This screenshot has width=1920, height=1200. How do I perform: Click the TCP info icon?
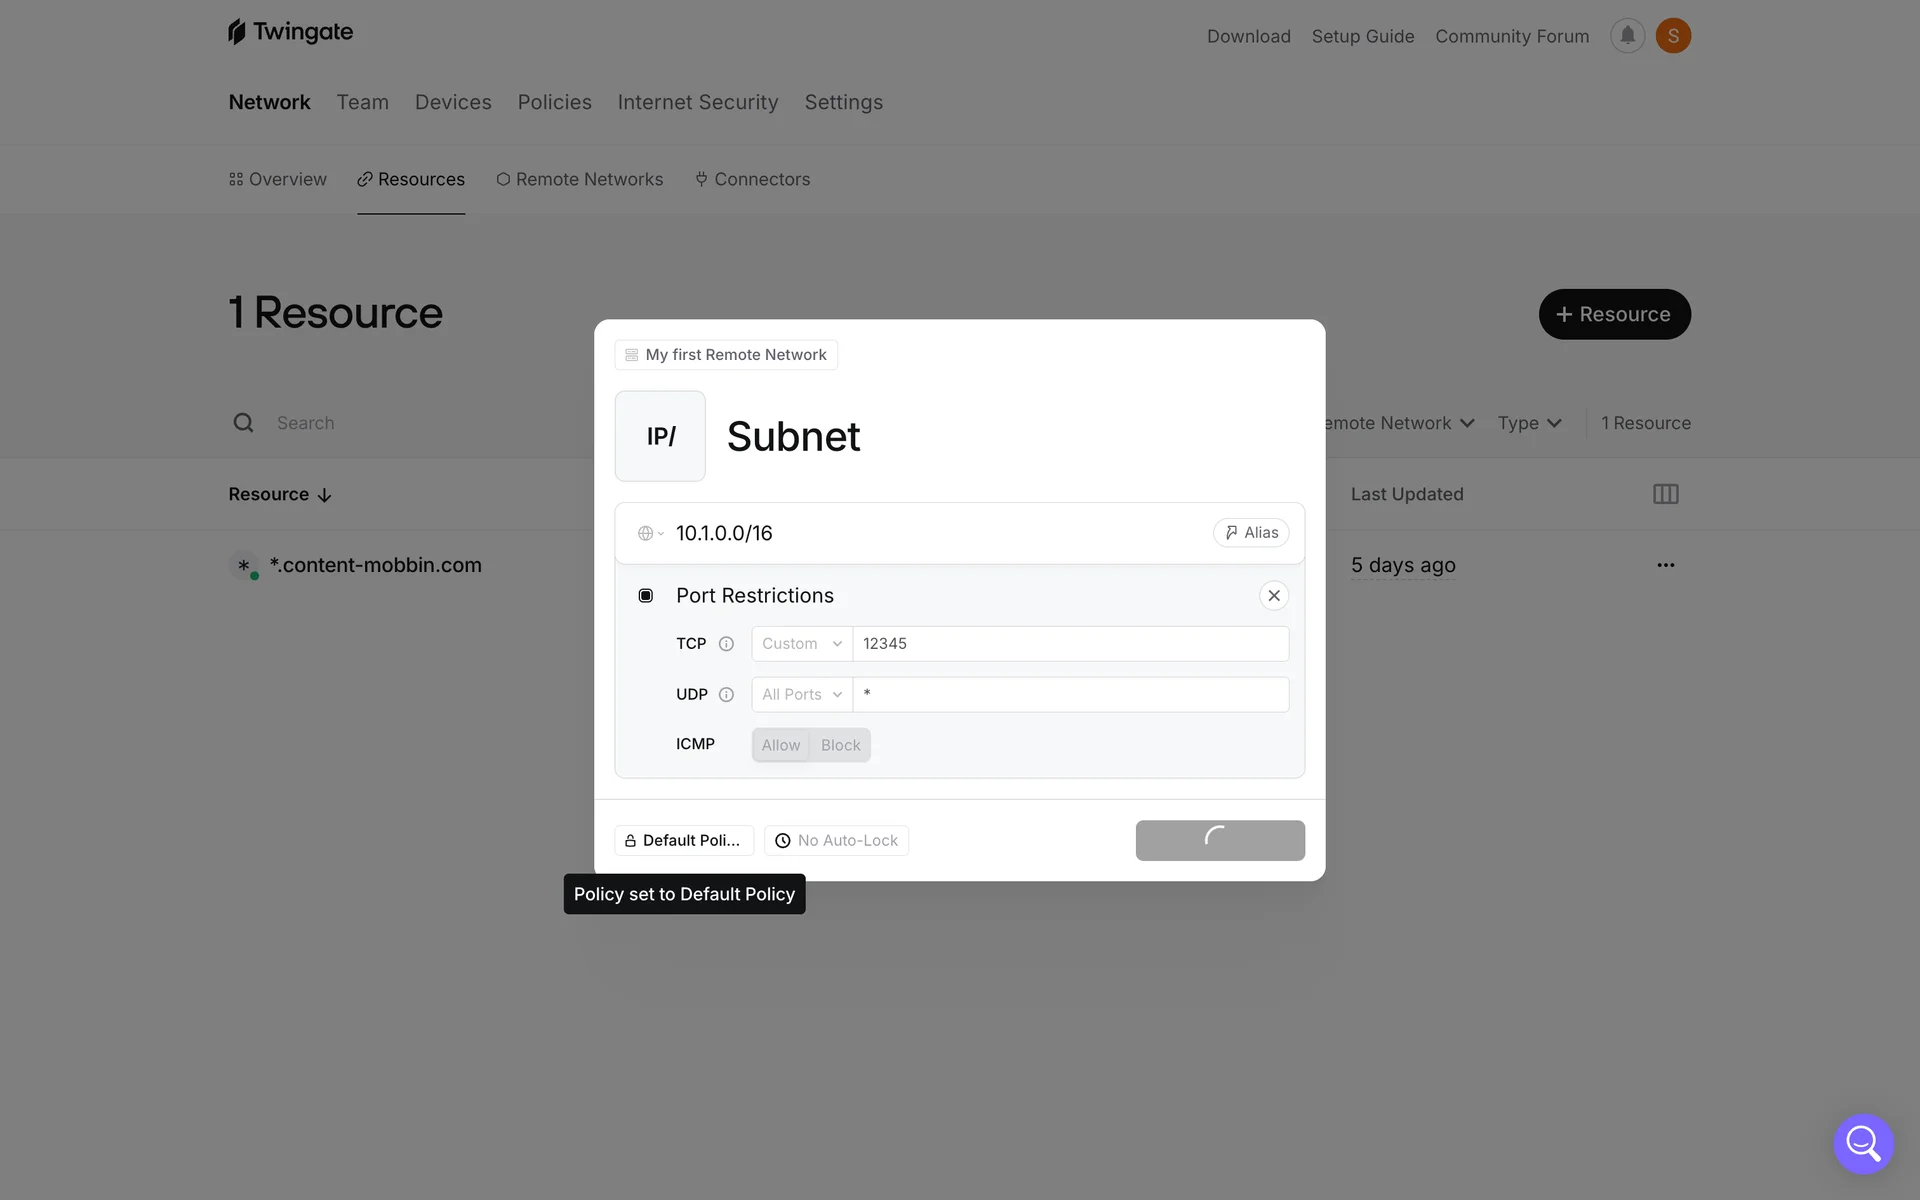click(726, 644)
